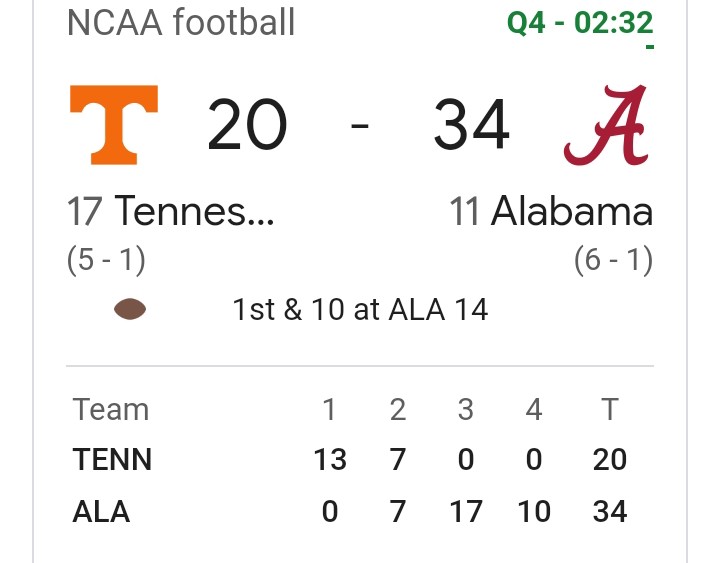Click the brown football possession icon
The image size is (720, 563).
[130, 309]
